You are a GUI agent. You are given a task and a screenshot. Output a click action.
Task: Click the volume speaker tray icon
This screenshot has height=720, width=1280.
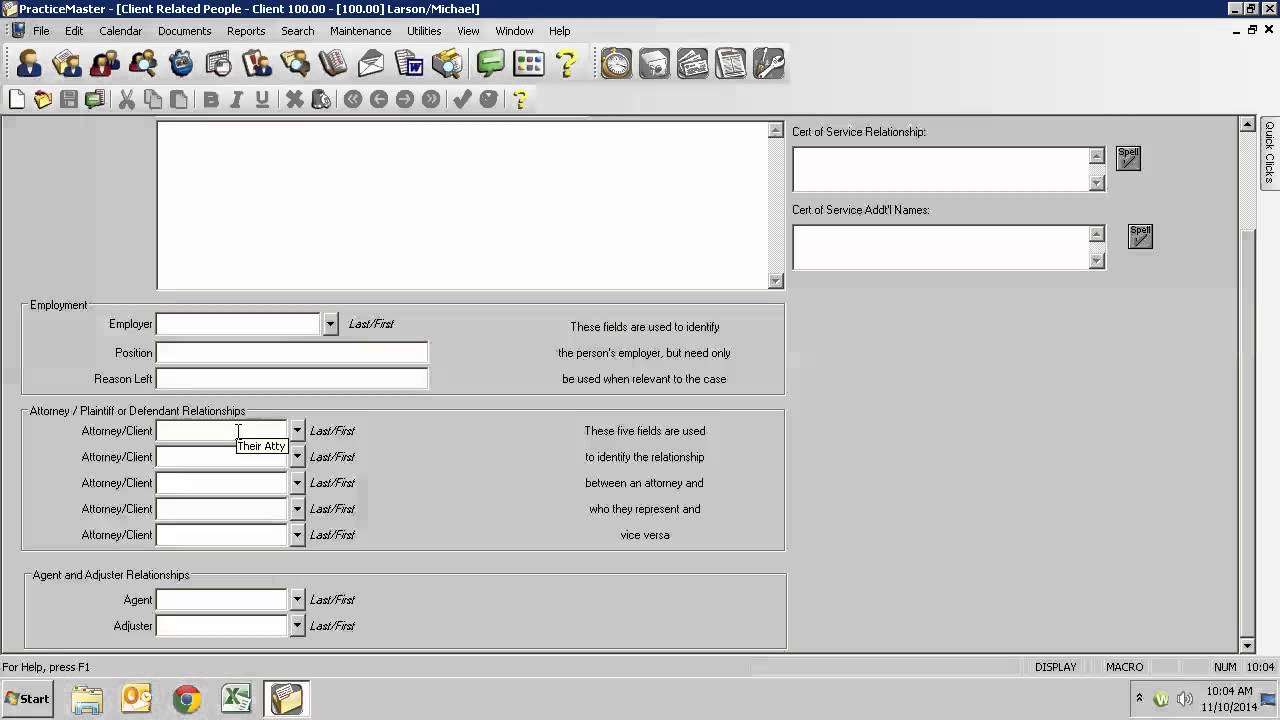coord(1185,699)
